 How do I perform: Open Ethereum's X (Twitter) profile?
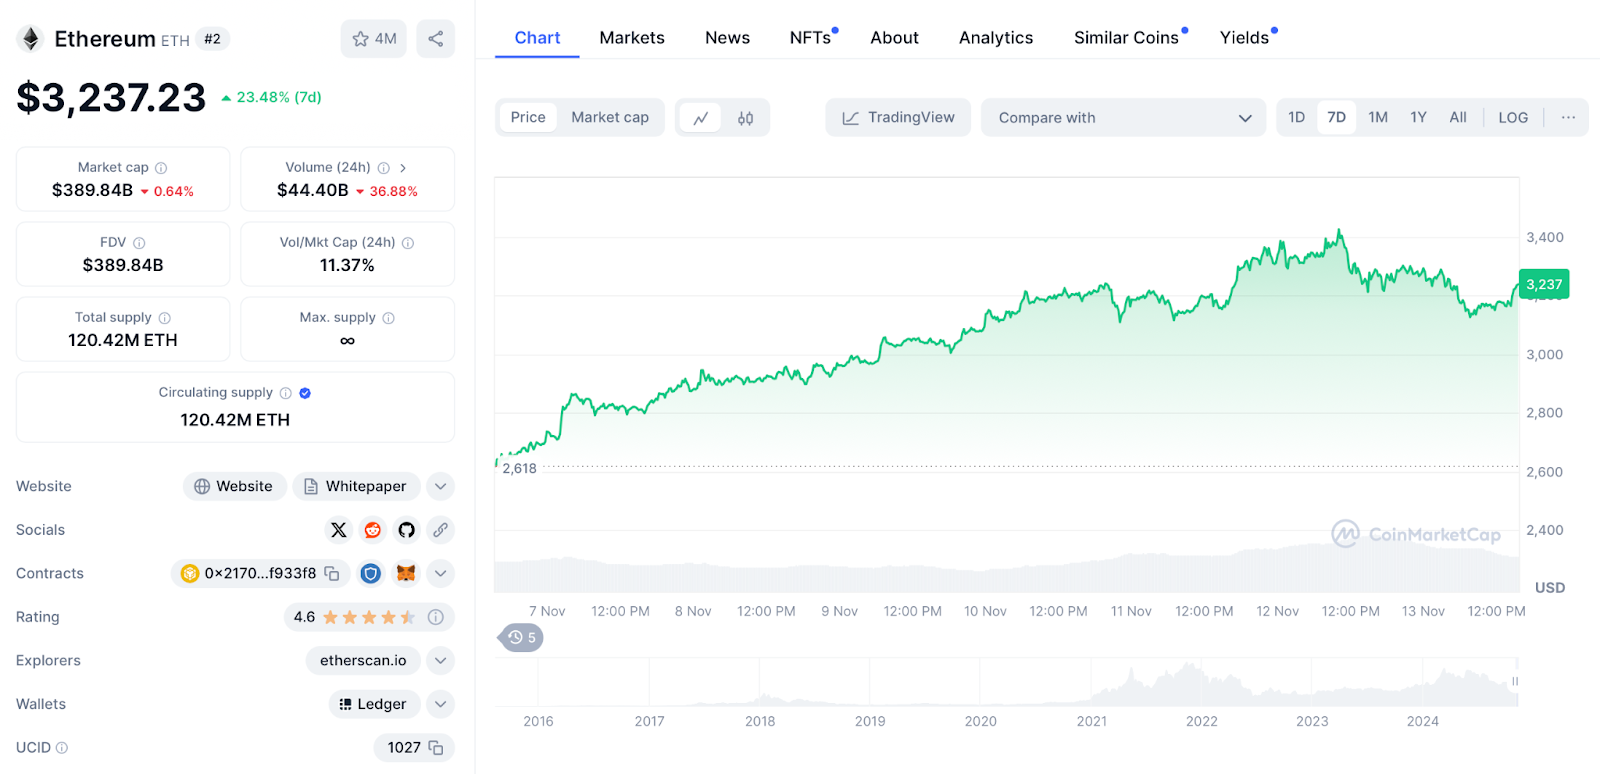tap(339, 530)
